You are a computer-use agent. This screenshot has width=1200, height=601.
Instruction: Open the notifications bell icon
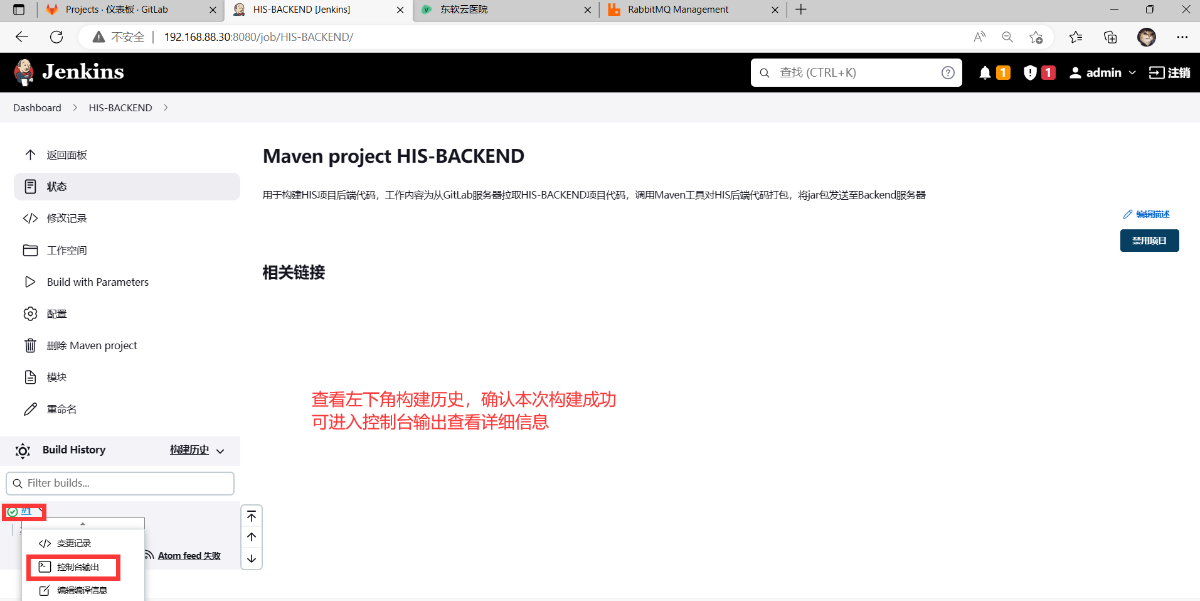985,73
